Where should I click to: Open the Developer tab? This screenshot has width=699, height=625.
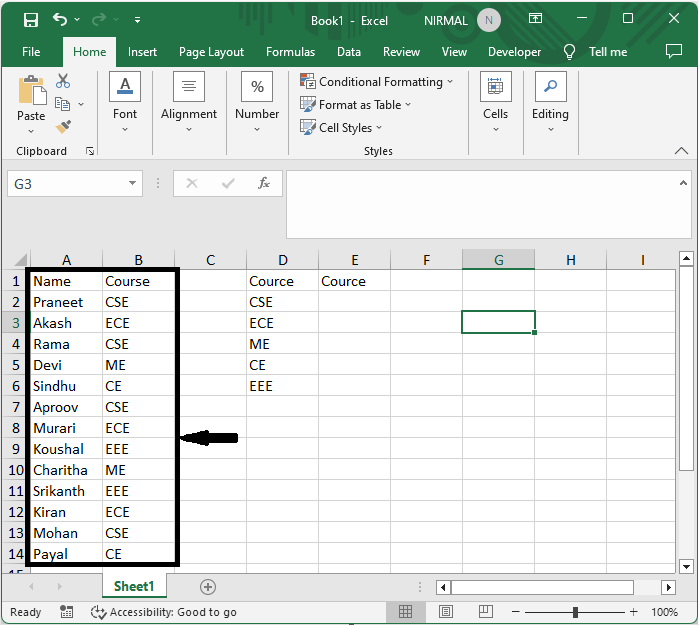514,52
